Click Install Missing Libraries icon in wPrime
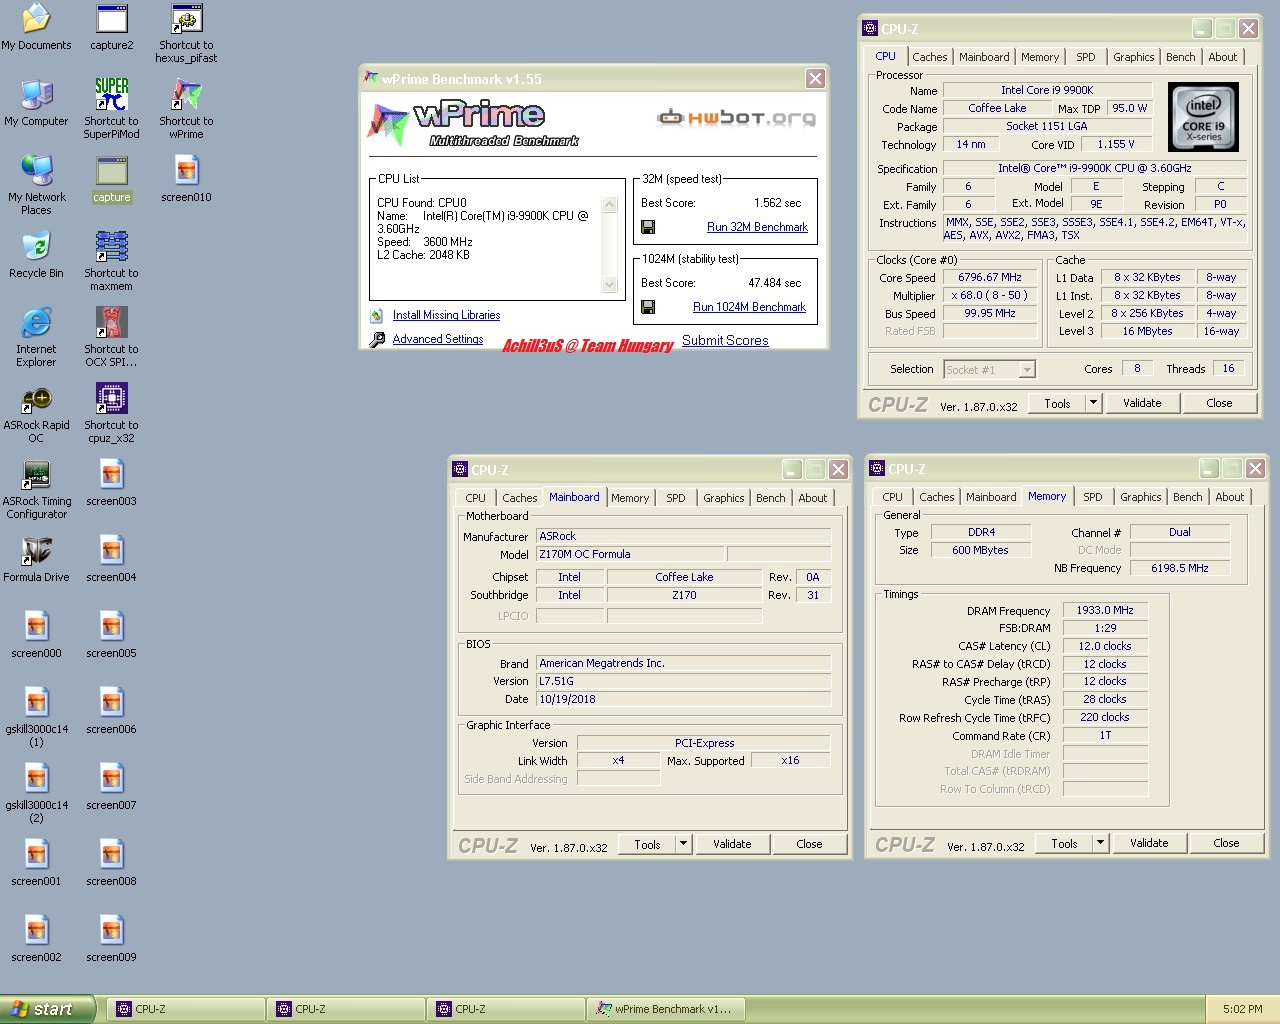The height and width of the screenshot is (1024, 1280). (x=377, y=315)
